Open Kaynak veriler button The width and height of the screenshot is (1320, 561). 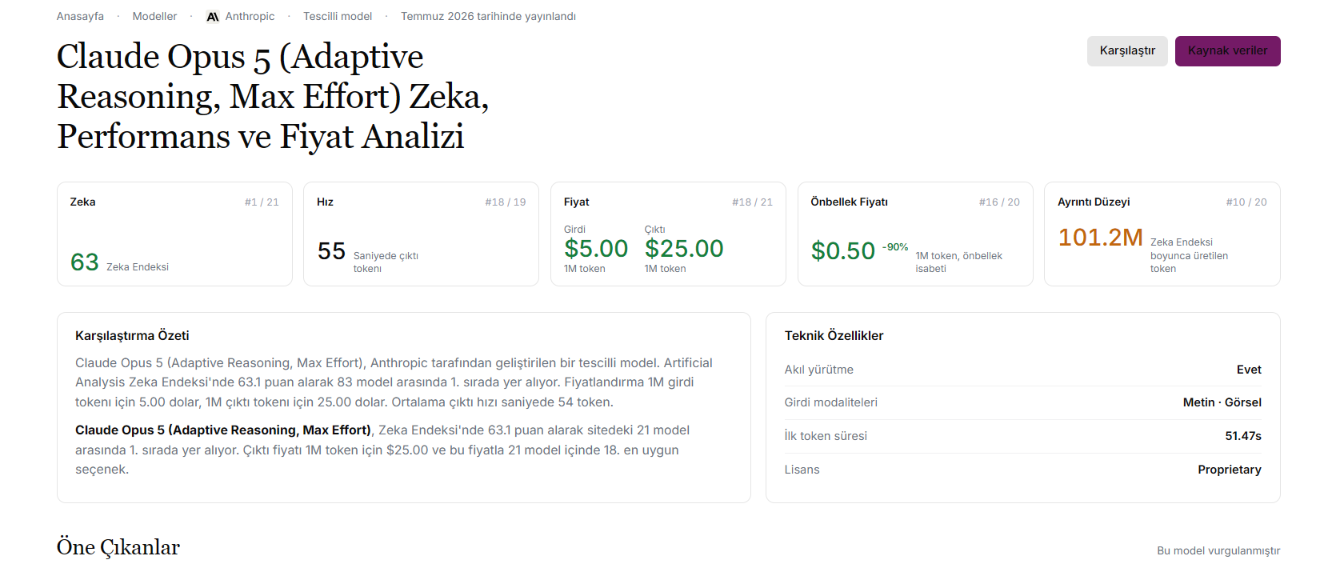(1227, 51)
